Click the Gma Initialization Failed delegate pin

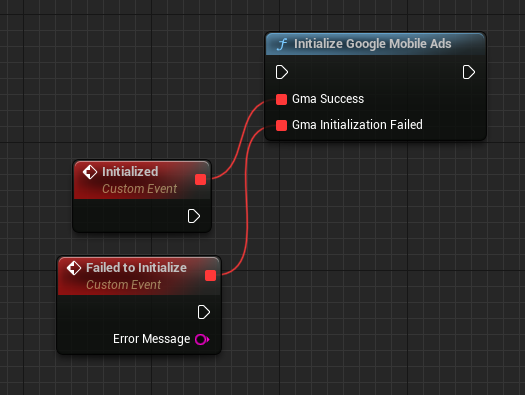[281, 125]
